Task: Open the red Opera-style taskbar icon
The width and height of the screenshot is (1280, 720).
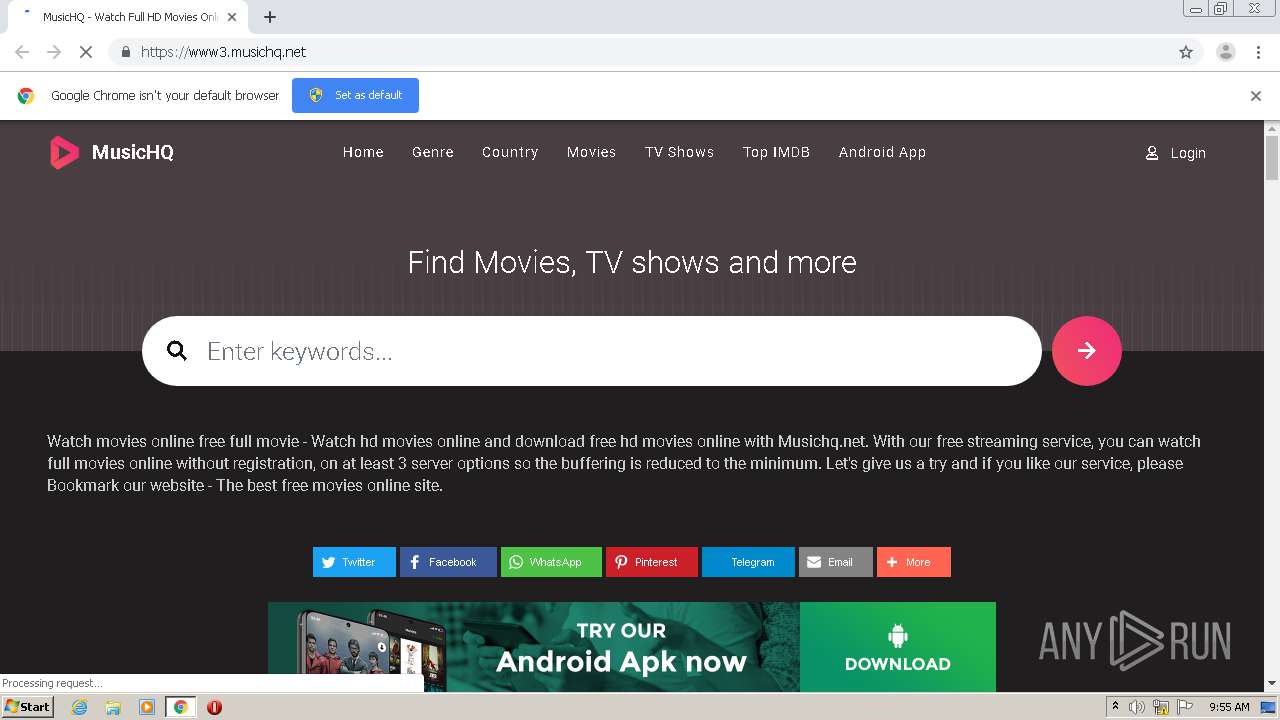Action: coord(214,707)
